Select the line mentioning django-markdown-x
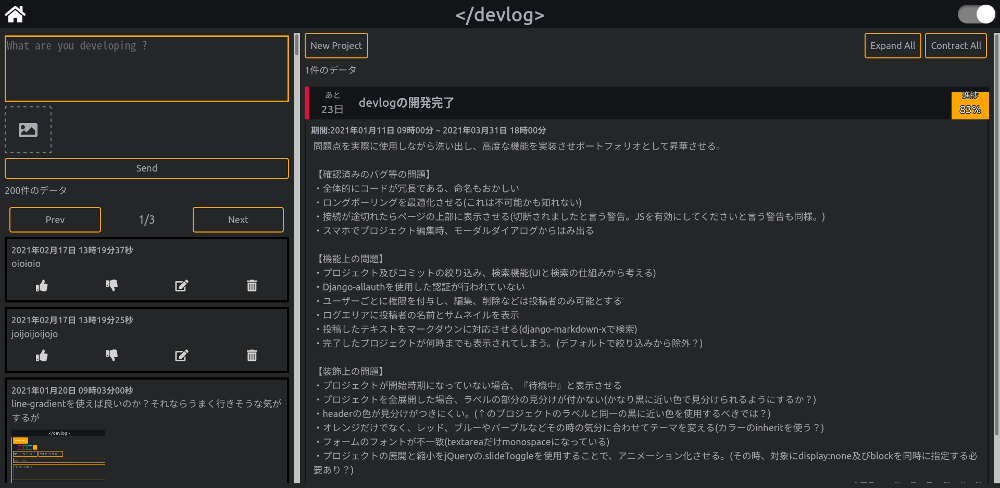 point(476,329)
